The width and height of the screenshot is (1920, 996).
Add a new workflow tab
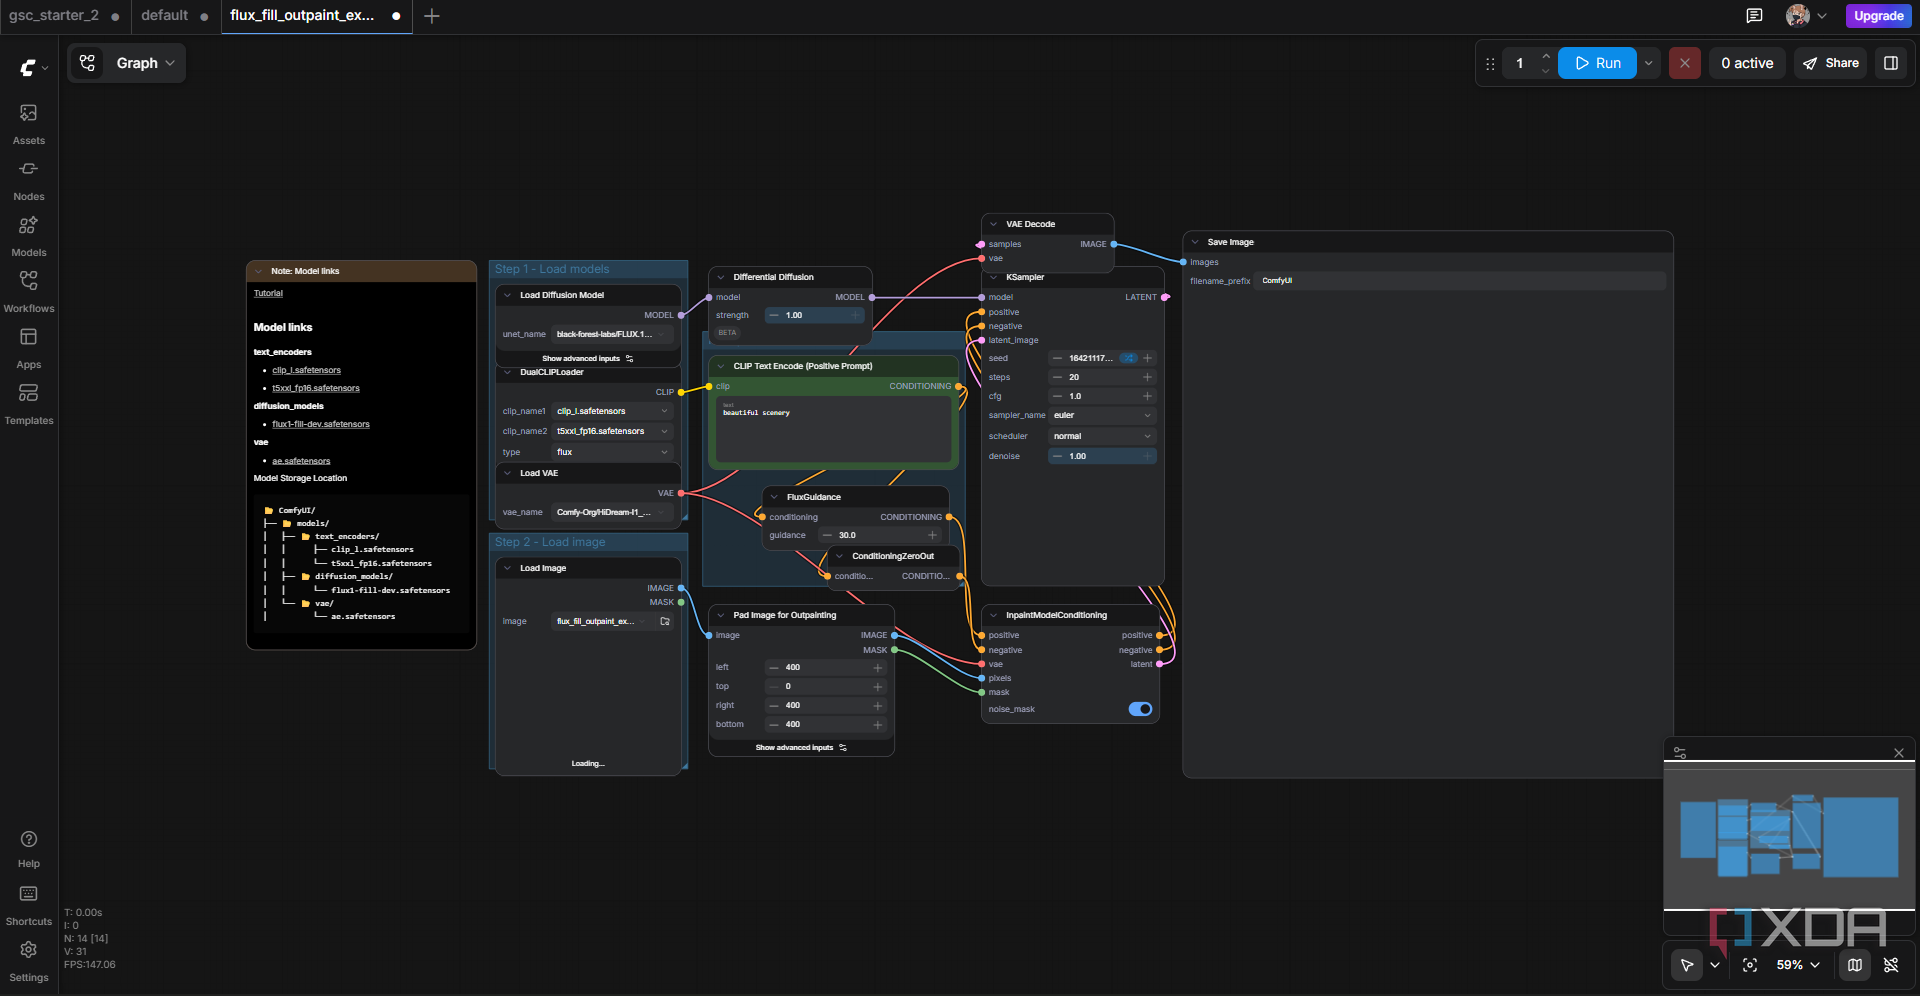432,16
